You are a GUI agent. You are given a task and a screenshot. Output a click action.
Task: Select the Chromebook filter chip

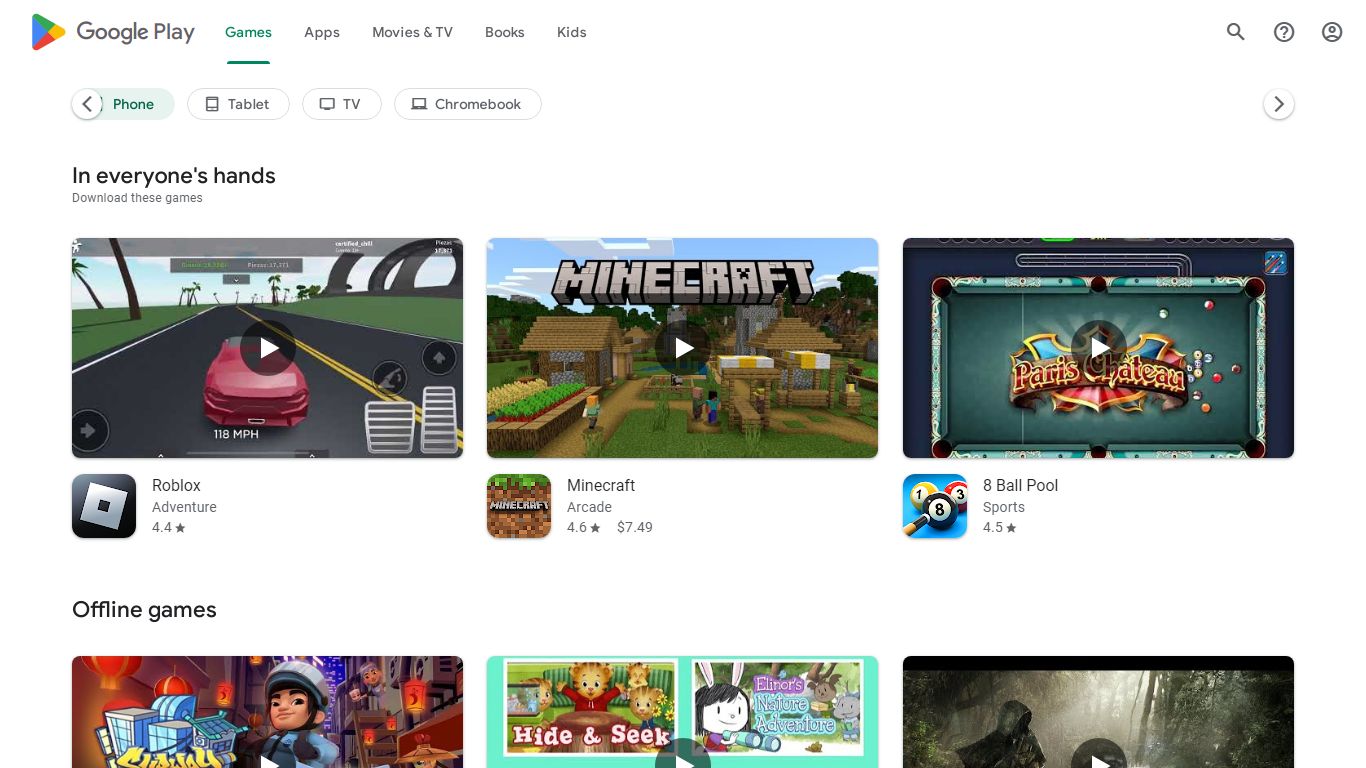(x=467, y=104)
